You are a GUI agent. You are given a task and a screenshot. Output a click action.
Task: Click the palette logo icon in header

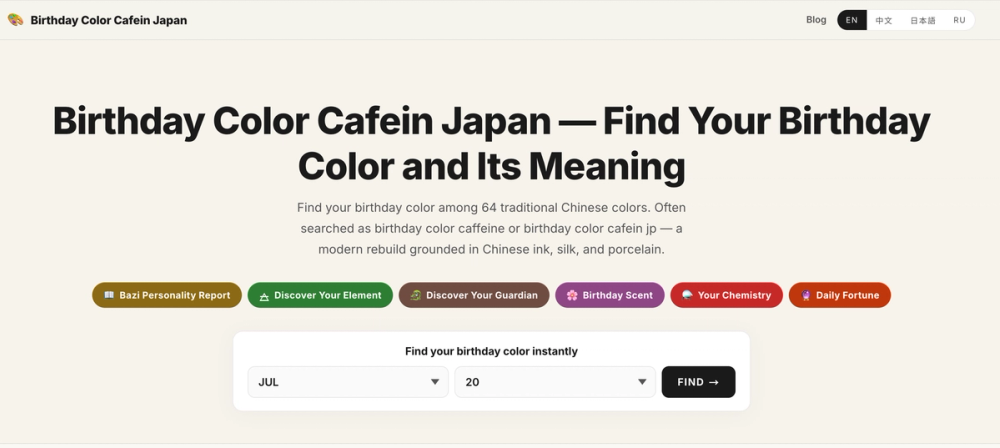[x=15, y=20]
